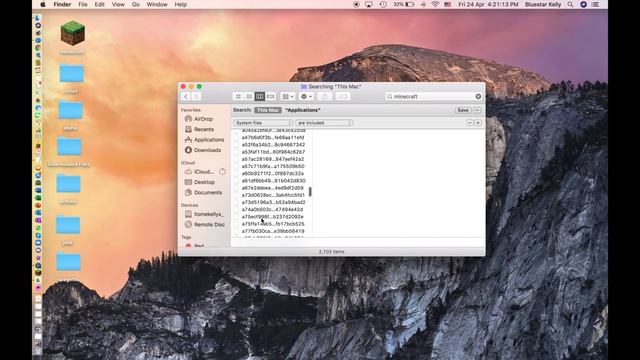Select file a57ac28169...847eef42a2
This screenshot has width=640, height=360.
(x=273, y=159)
